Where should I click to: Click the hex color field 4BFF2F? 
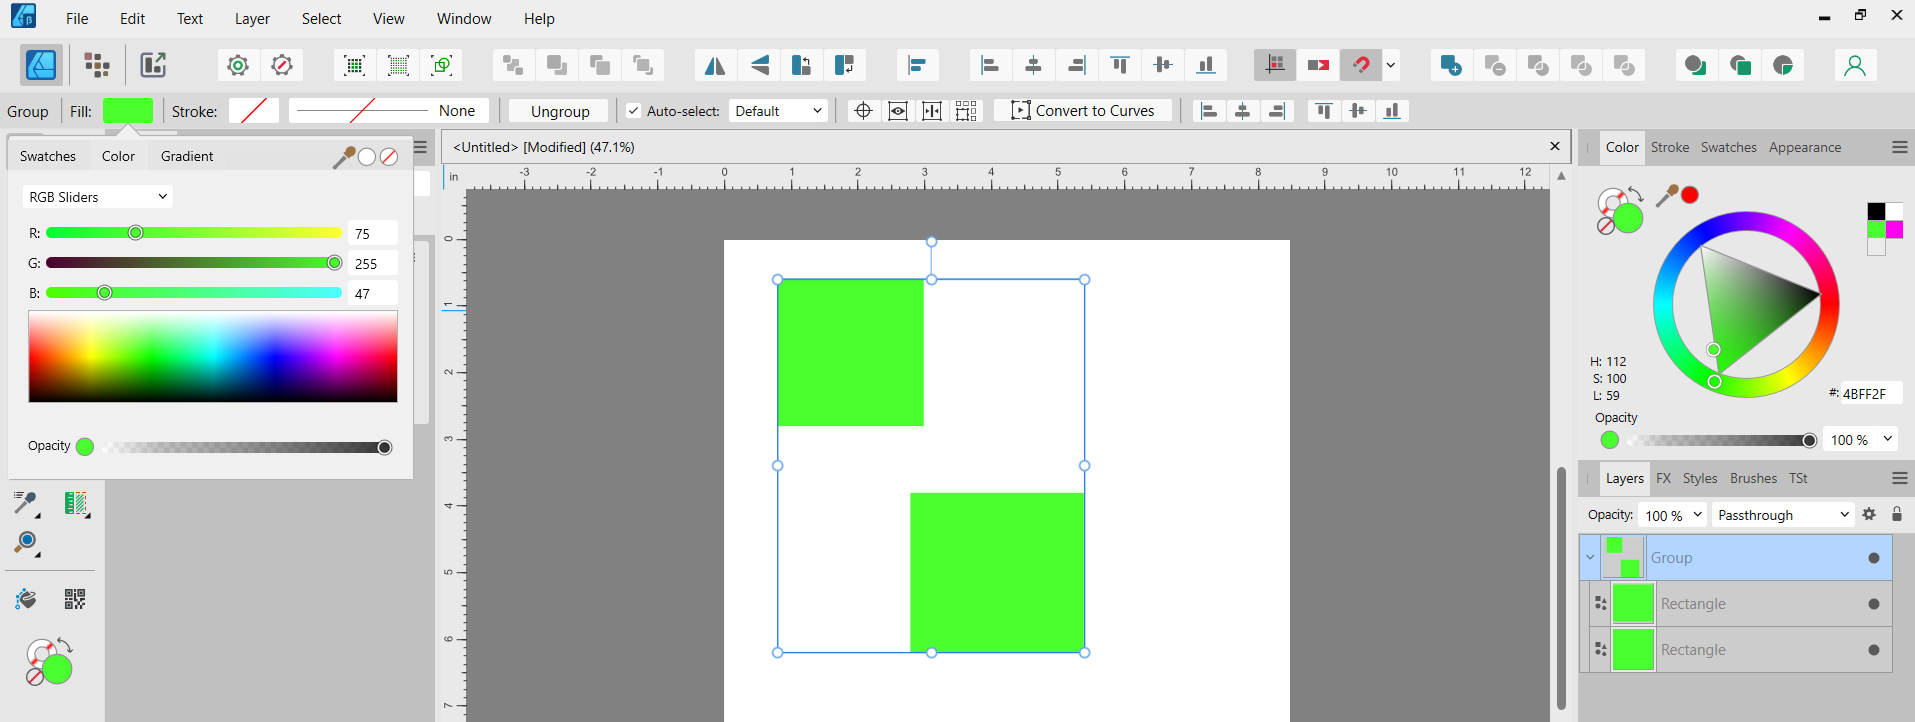[x=1871, y=394]
